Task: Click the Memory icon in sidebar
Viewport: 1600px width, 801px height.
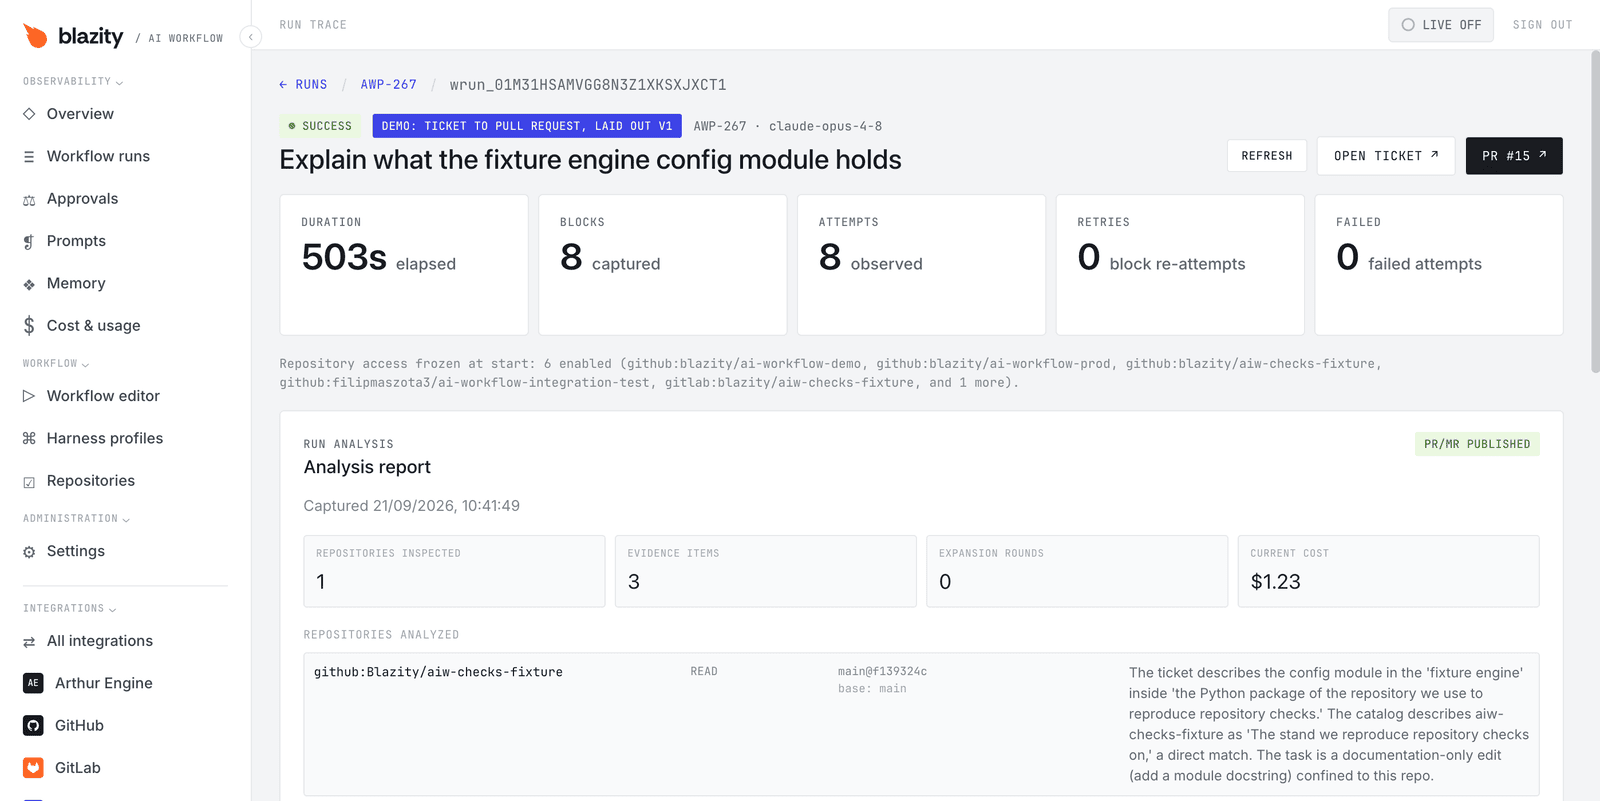Action: 29,284
